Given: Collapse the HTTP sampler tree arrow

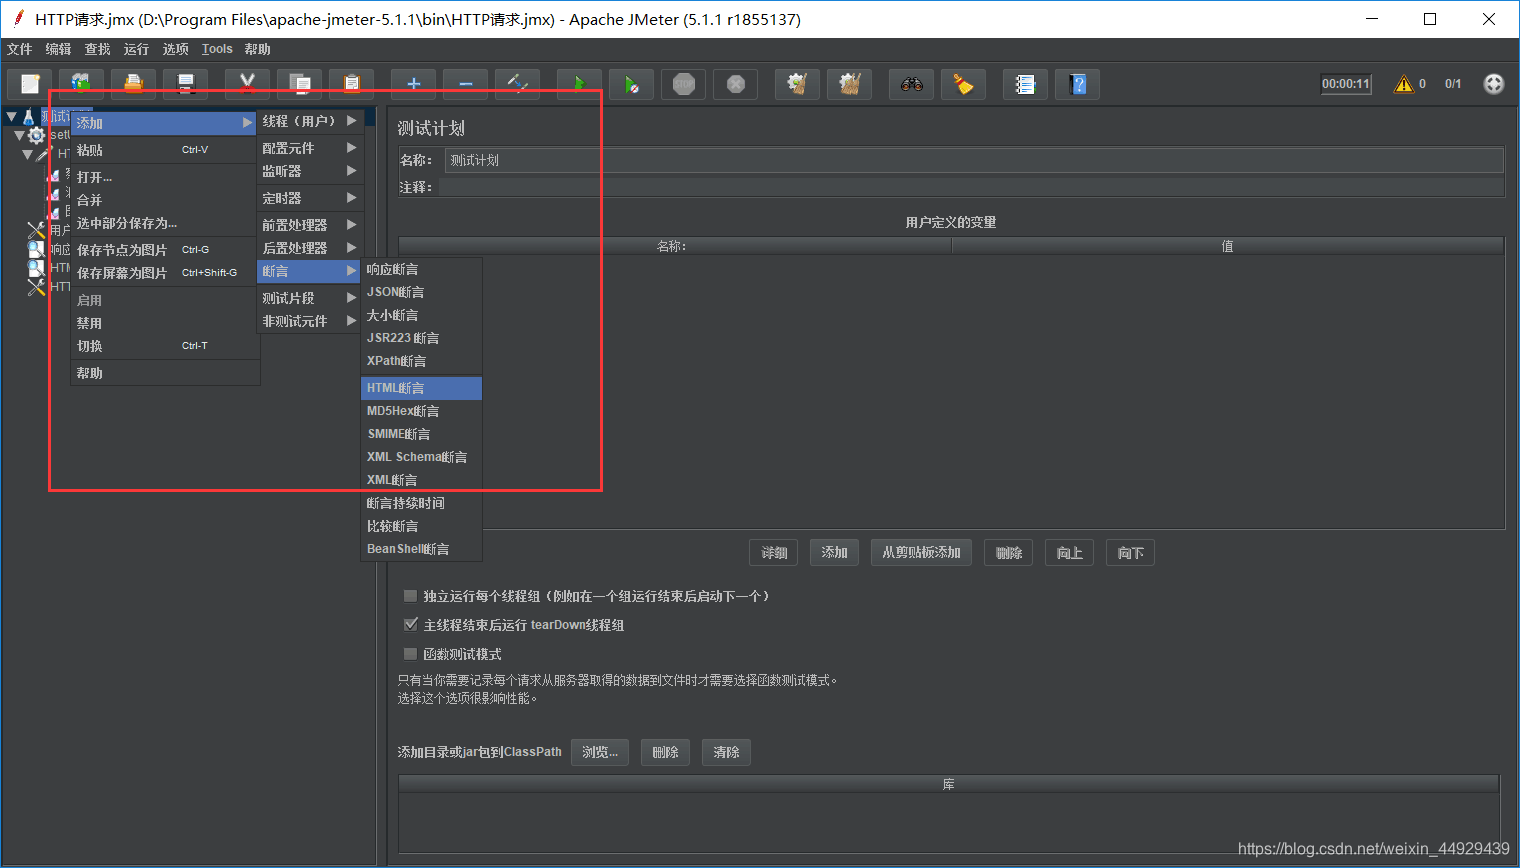Looking at the screenshot, I should [x=27, y=154].
